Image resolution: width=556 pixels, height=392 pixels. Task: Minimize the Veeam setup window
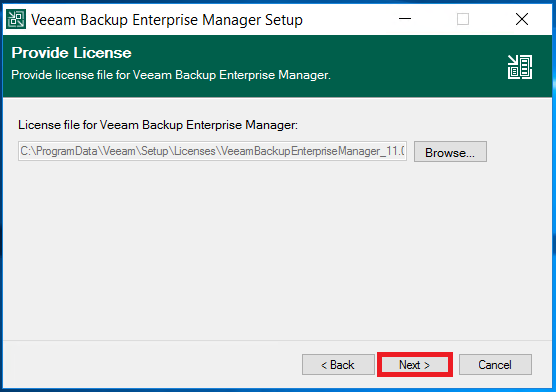(x=405, y=19)
